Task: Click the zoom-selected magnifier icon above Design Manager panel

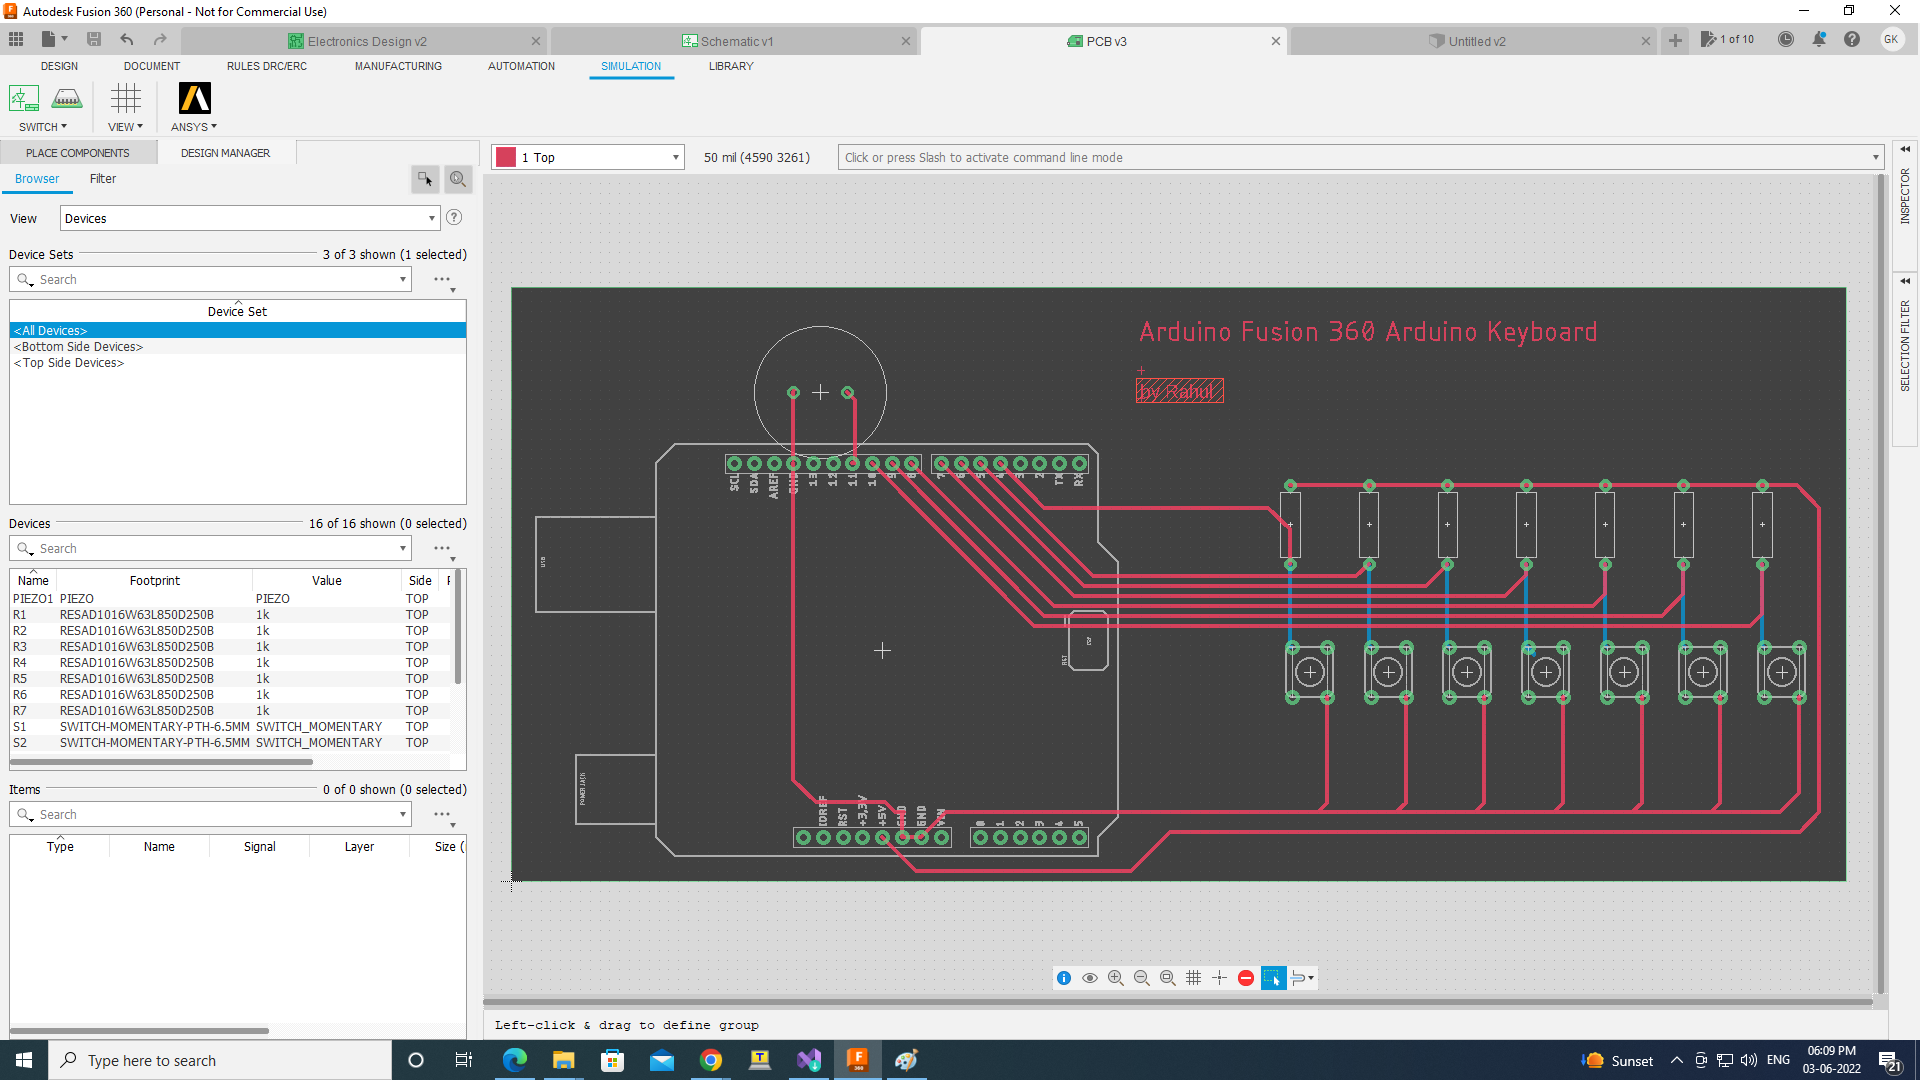Action: 457,179
